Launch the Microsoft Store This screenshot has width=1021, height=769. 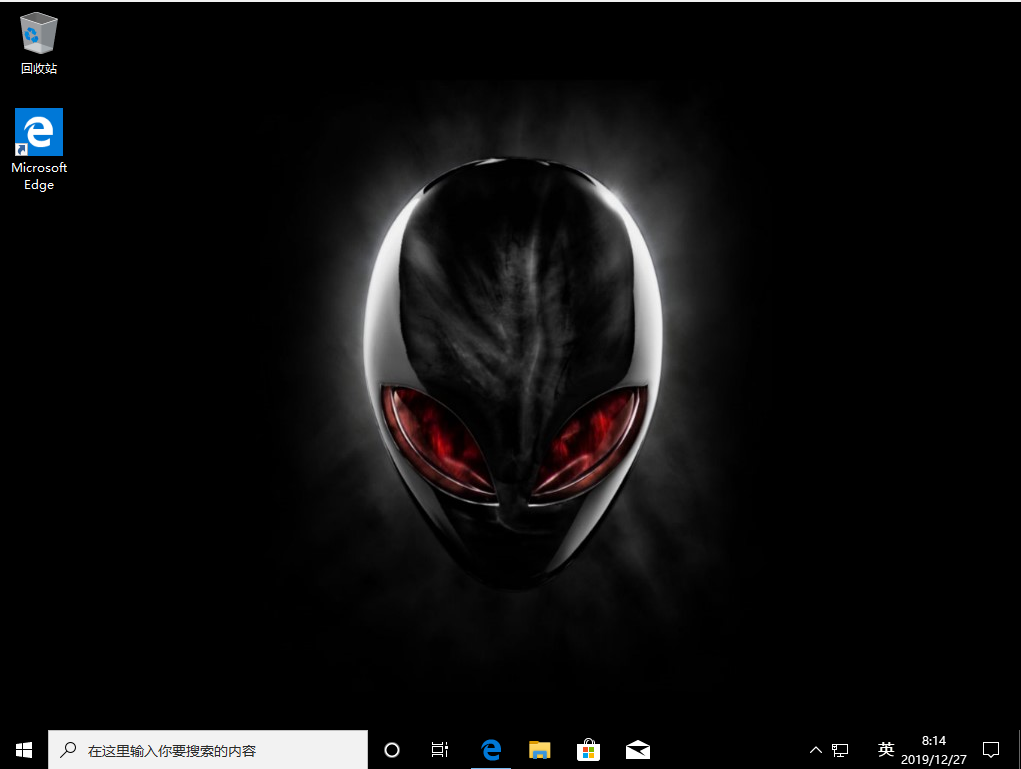(x=588, y=750)
